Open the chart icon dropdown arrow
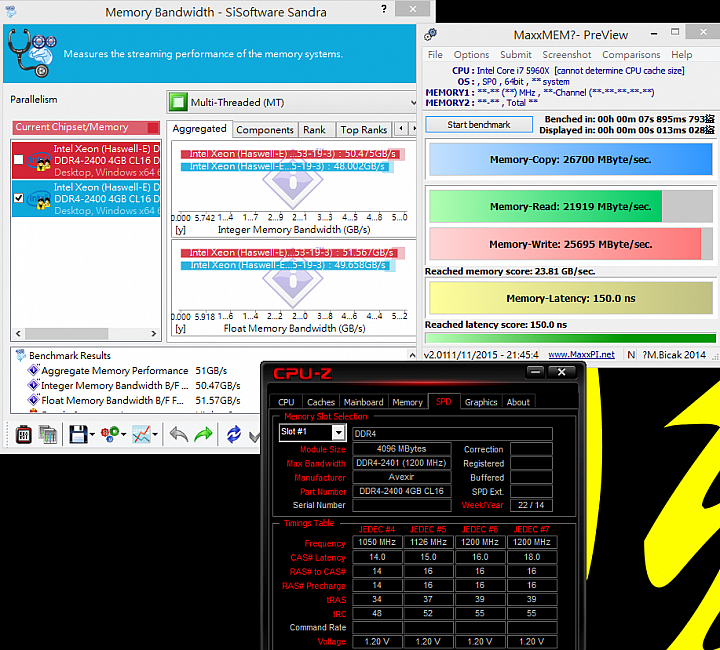This screenshot has width=720, height=650. pos(155,434)
